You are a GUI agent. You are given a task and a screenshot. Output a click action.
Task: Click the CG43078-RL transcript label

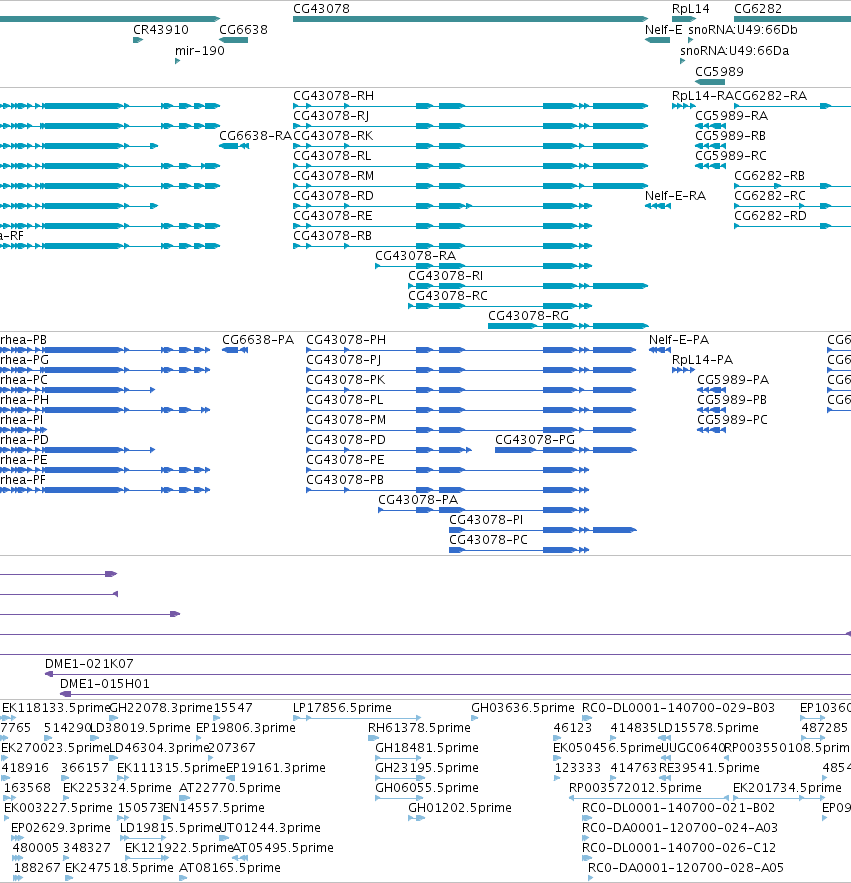[332, 155]
